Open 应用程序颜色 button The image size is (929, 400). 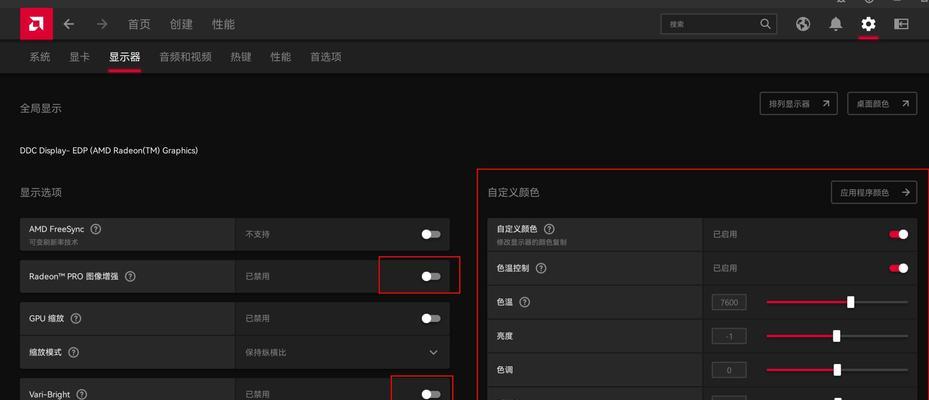(x=874, y=193)
